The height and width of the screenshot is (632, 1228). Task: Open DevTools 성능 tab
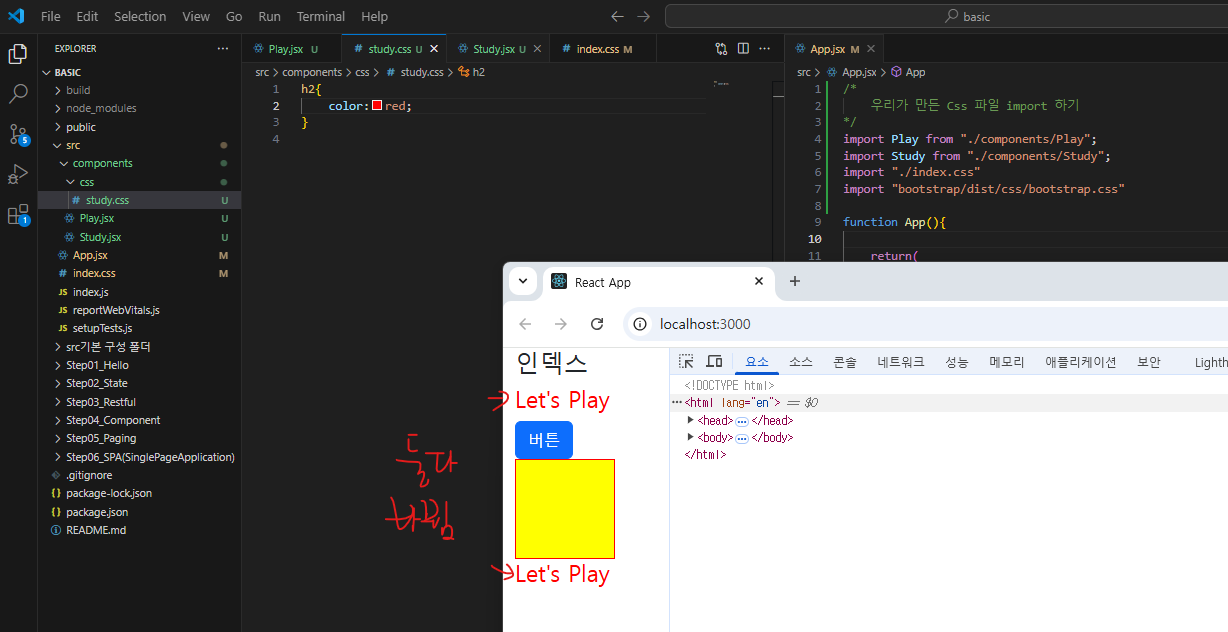[x=956, y=362]
